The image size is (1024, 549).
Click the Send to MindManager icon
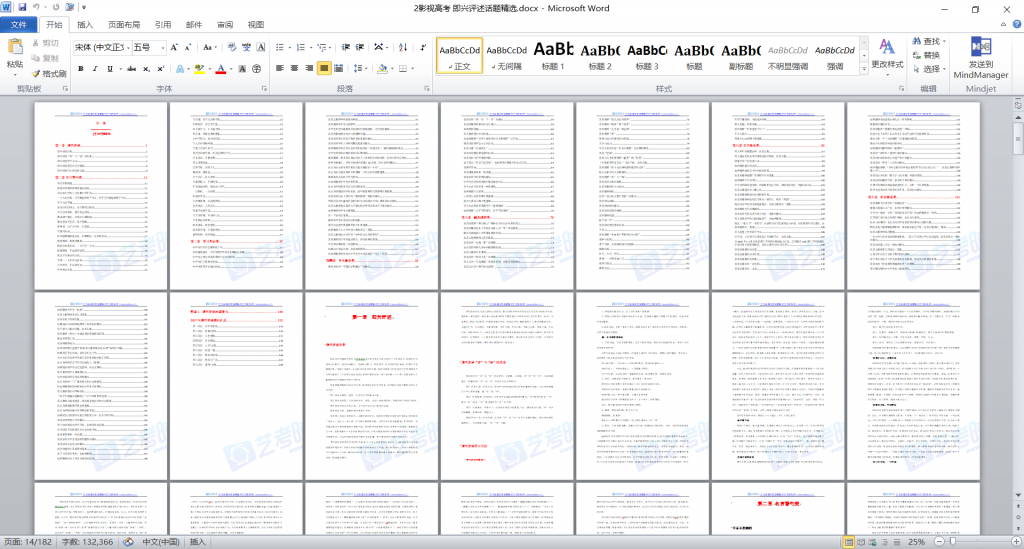tap(981, 57)
